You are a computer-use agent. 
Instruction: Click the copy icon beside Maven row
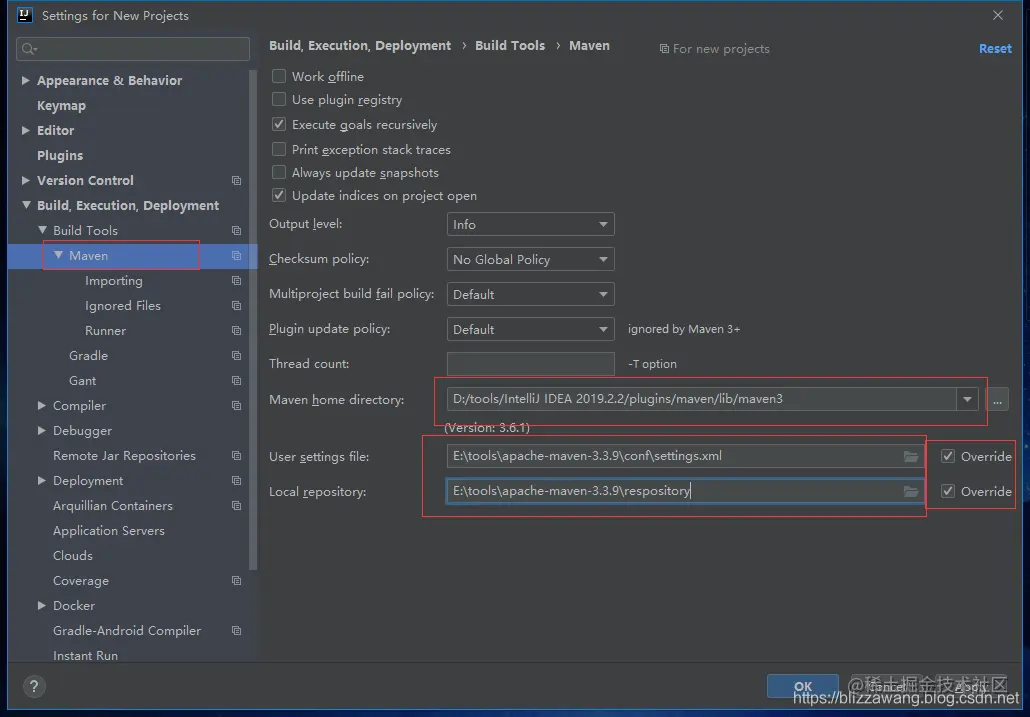[236, 255]
